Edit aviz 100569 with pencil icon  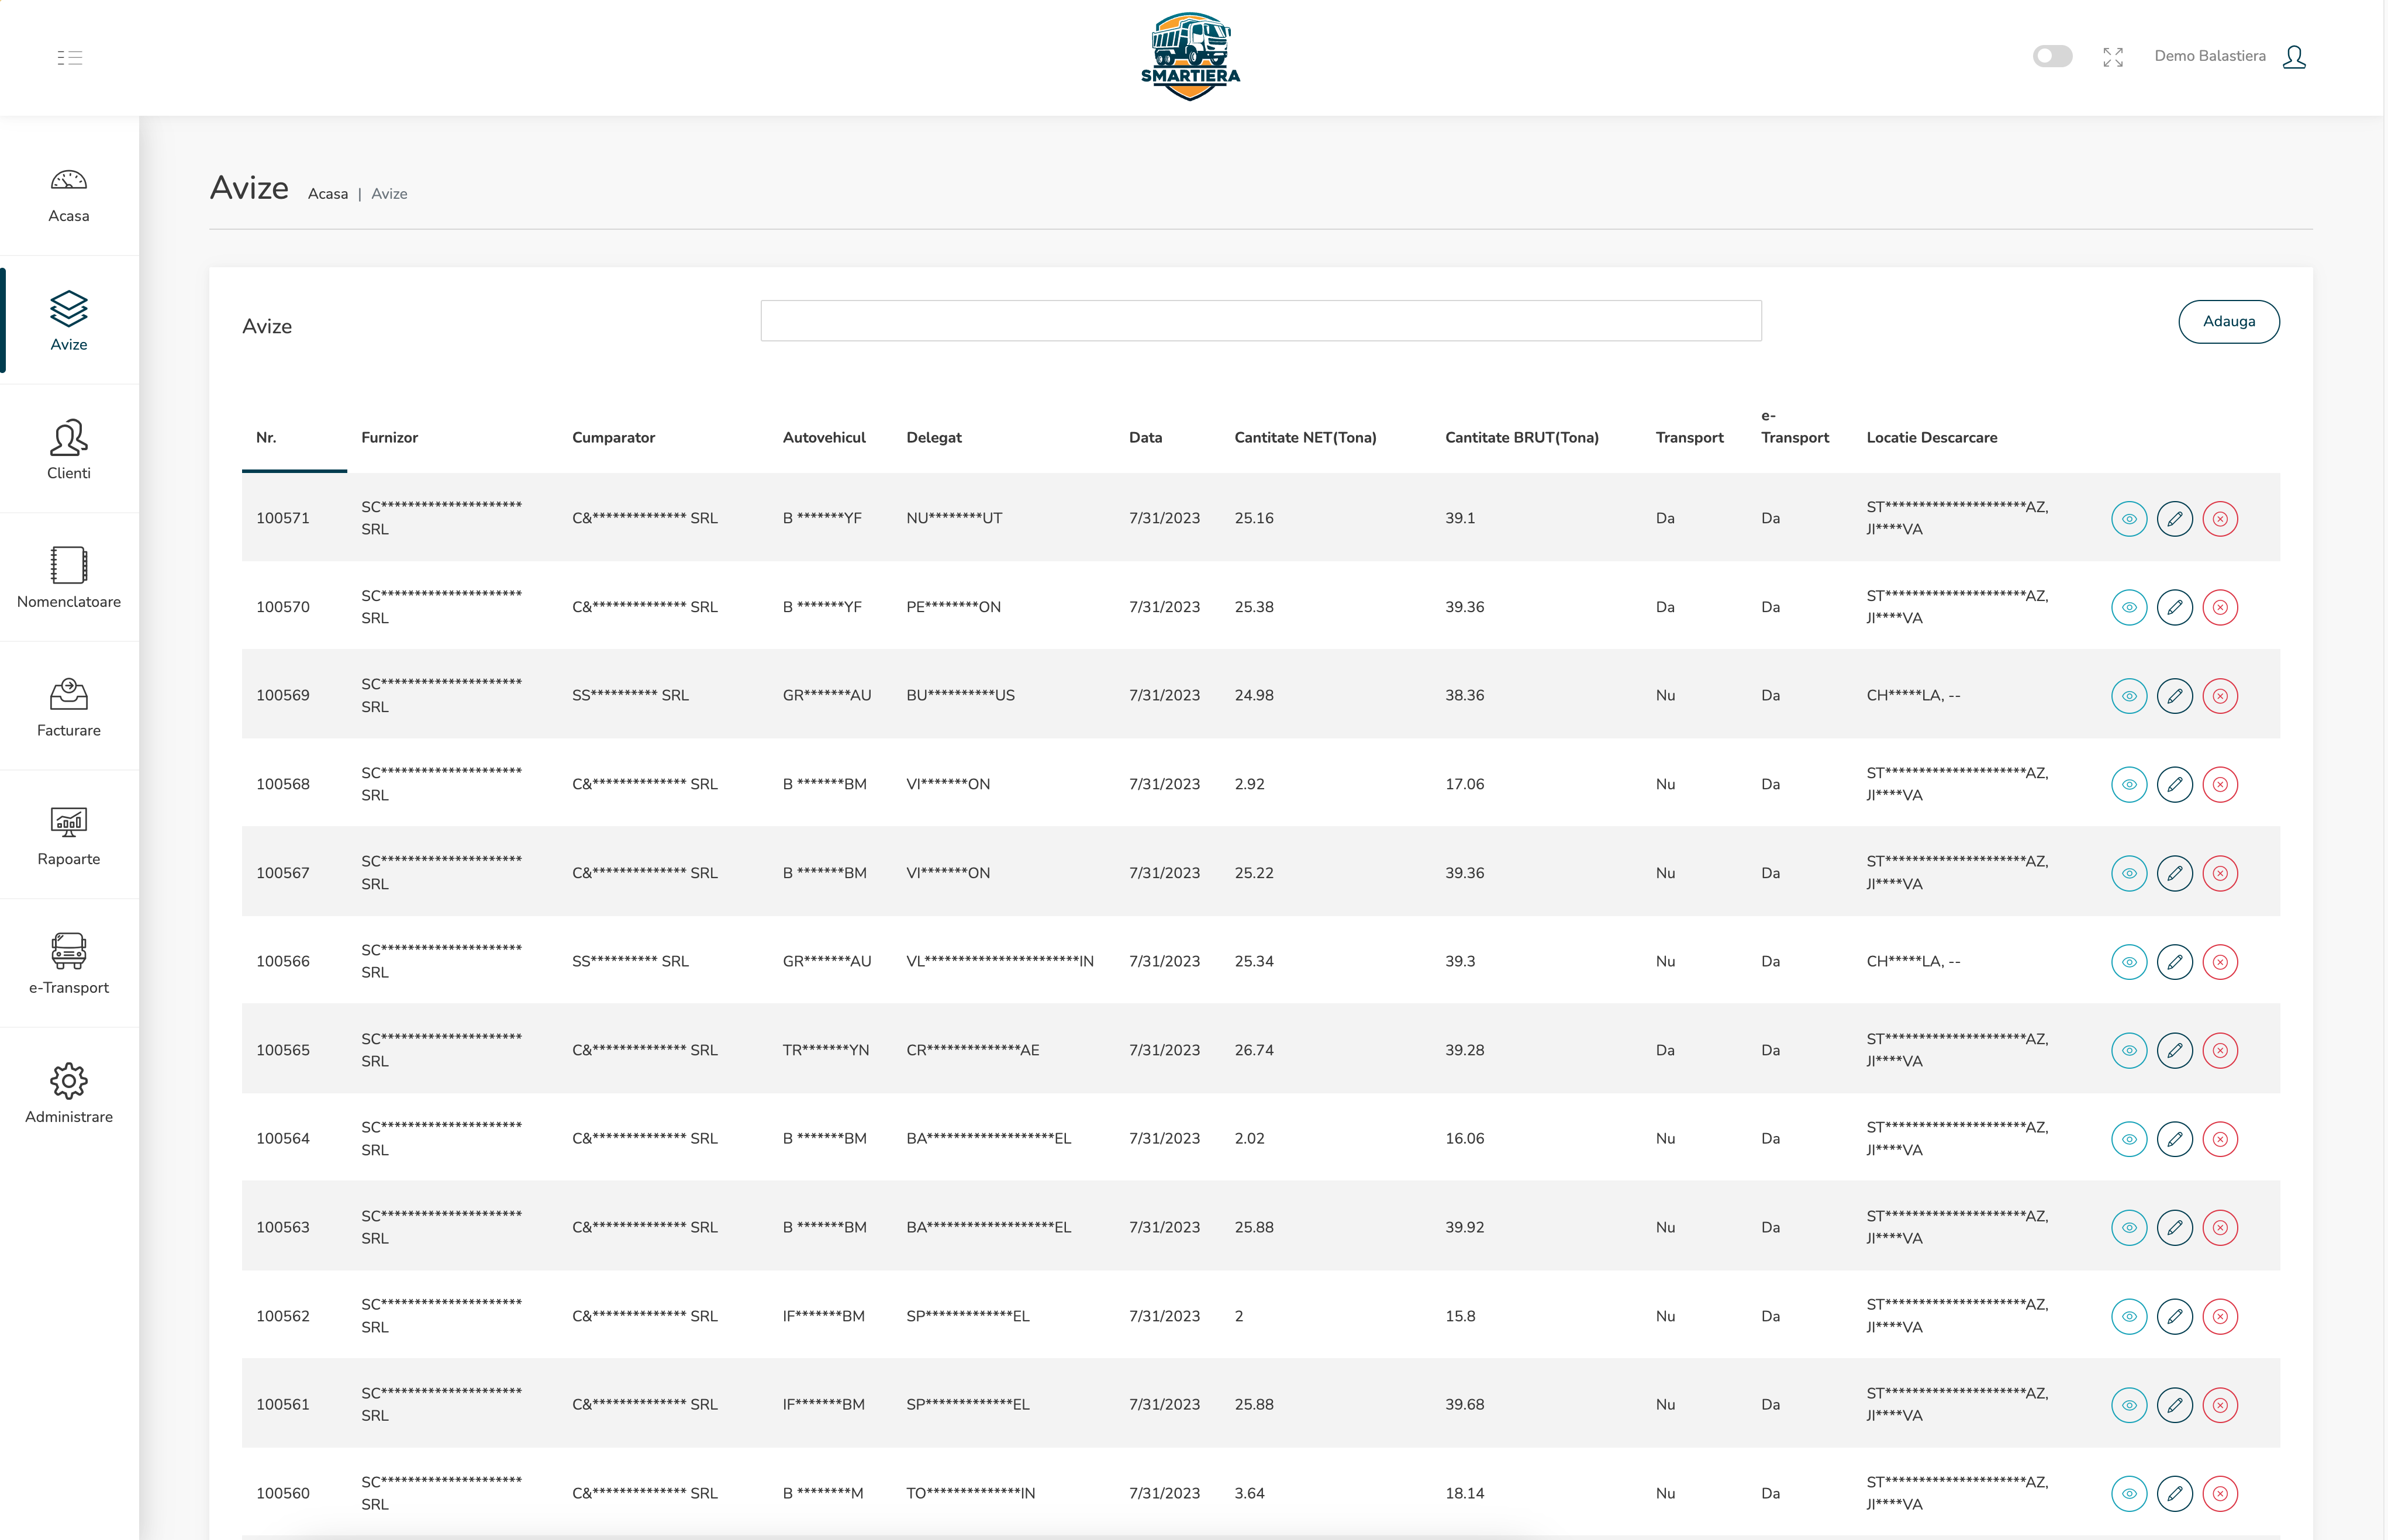2174,696
